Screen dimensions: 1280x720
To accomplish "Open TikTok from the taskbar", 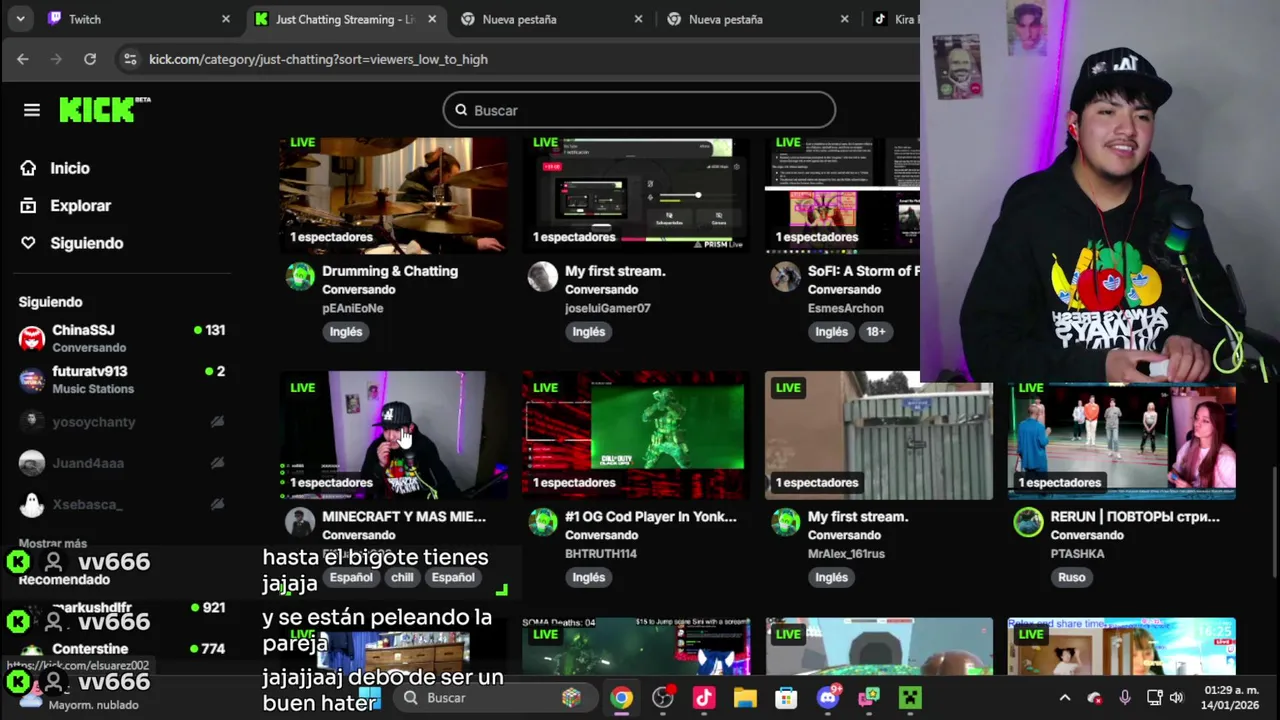I will [x=704, y=698].
